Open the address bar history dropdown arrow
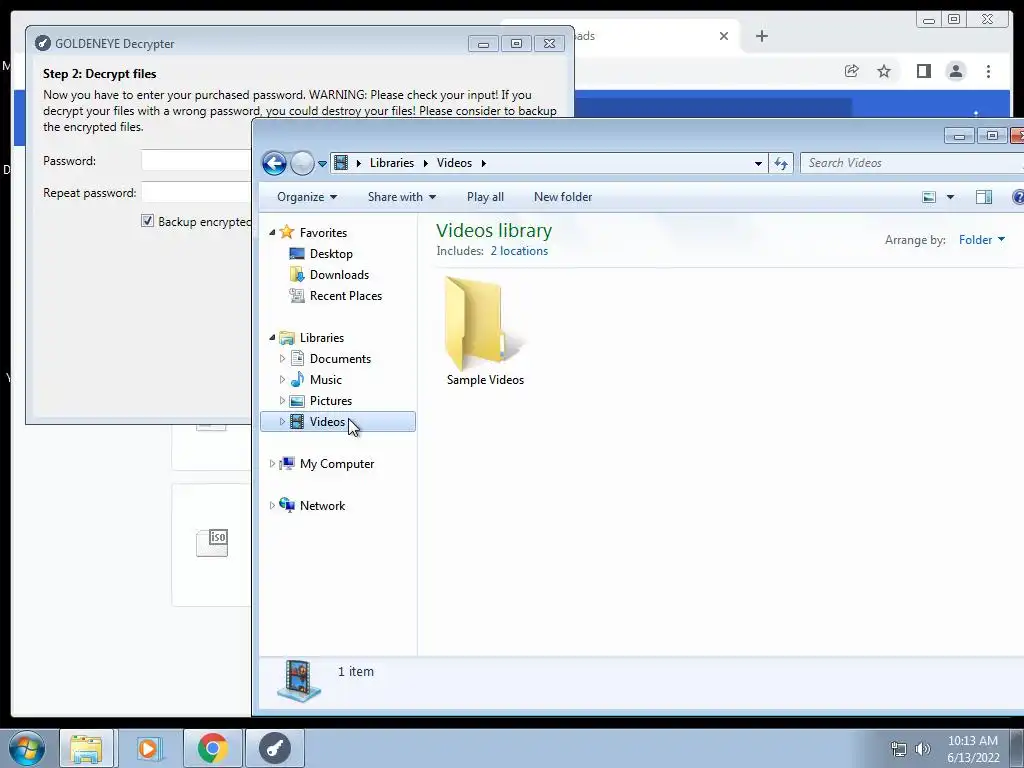The image size is (1024, 768). tap(758, 163)
